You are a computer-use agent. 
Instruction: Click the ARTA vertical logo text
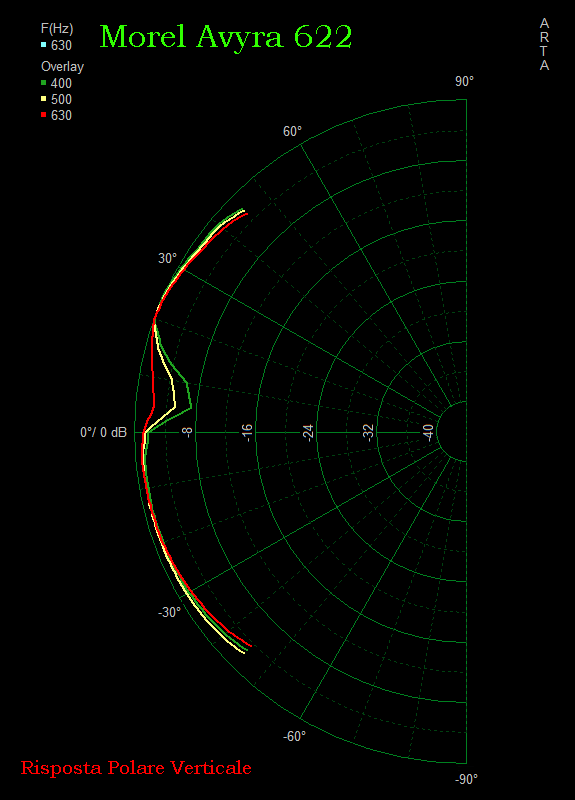click(x=544, y=44)
